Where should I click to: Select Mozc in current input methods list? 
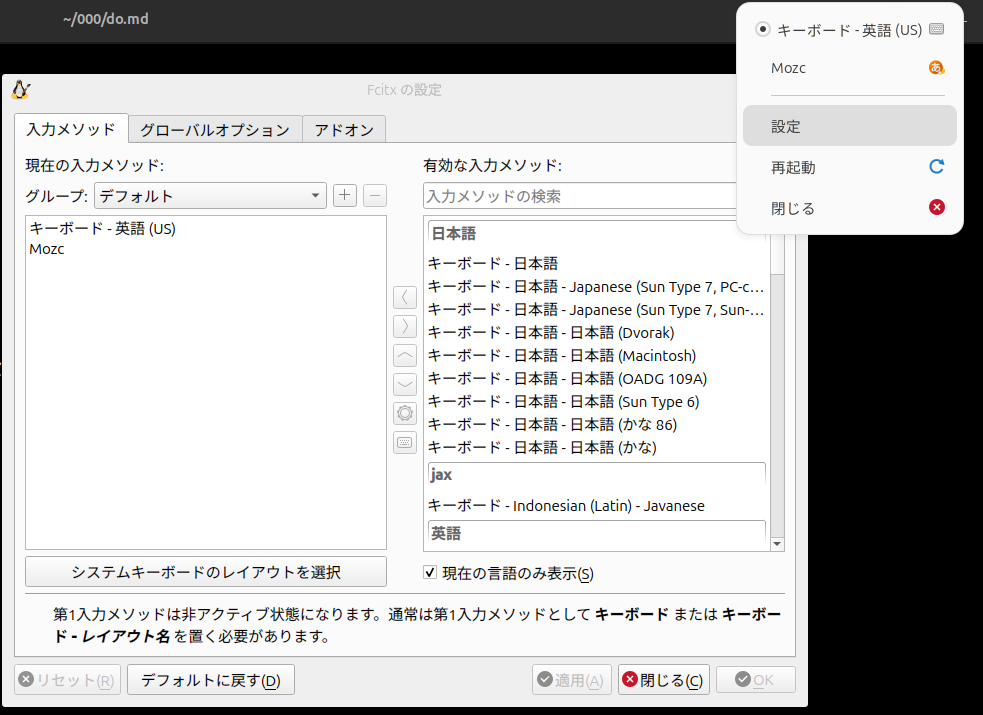[206, 249]
